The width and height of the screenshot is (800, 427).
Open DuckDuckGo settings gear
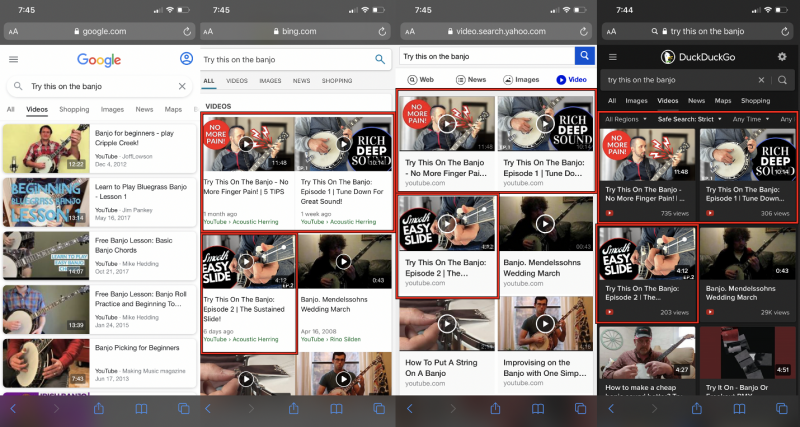(x=782, y=58)
